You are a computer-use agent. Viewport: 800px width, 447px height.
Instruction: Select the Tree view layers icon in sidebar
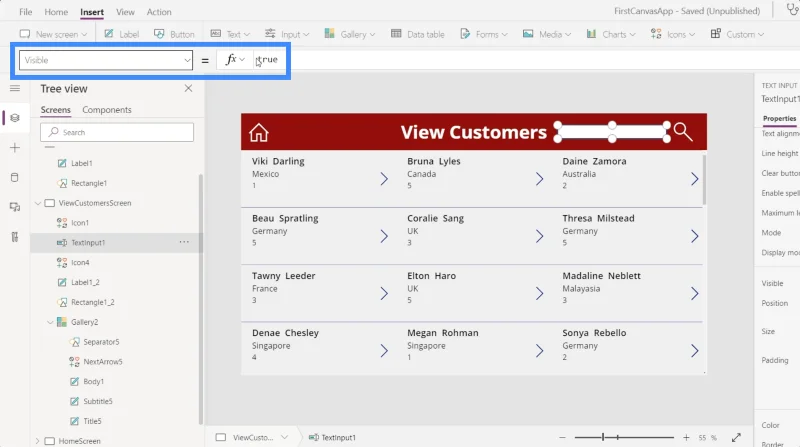[x=15, y=118]
